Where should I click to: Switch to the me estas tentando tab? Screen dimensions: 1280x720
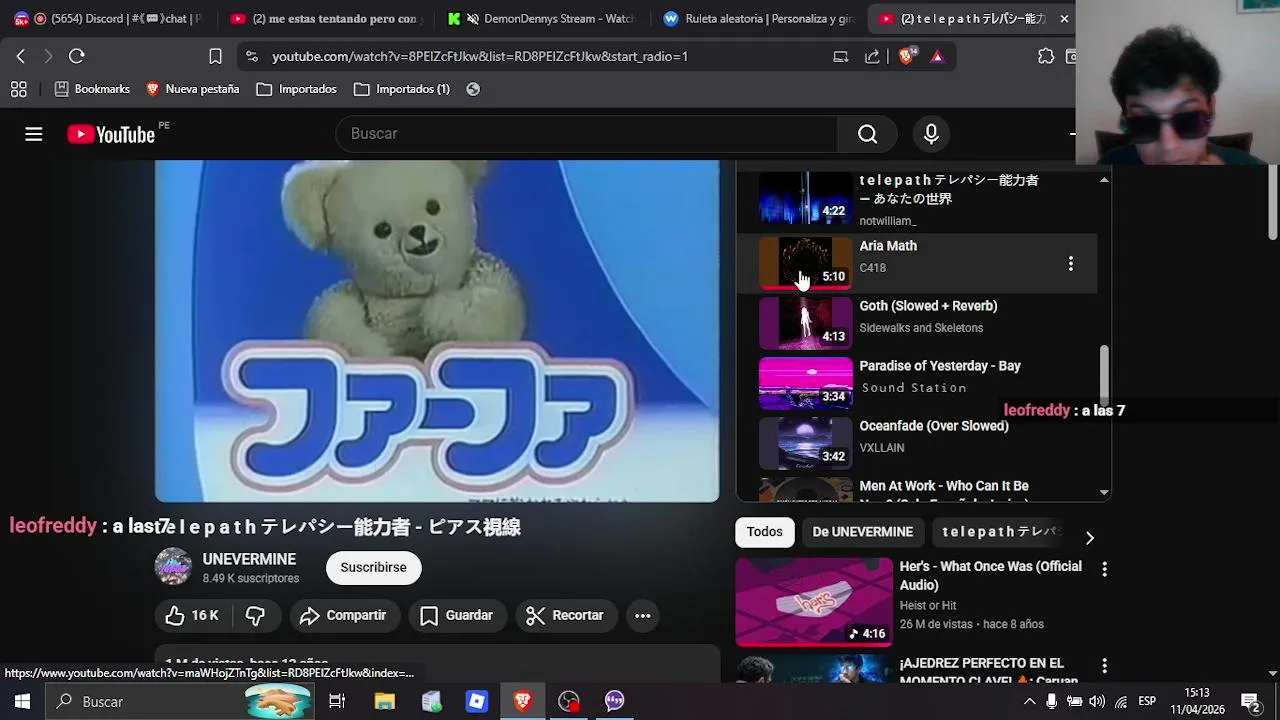tap(325, 19)
